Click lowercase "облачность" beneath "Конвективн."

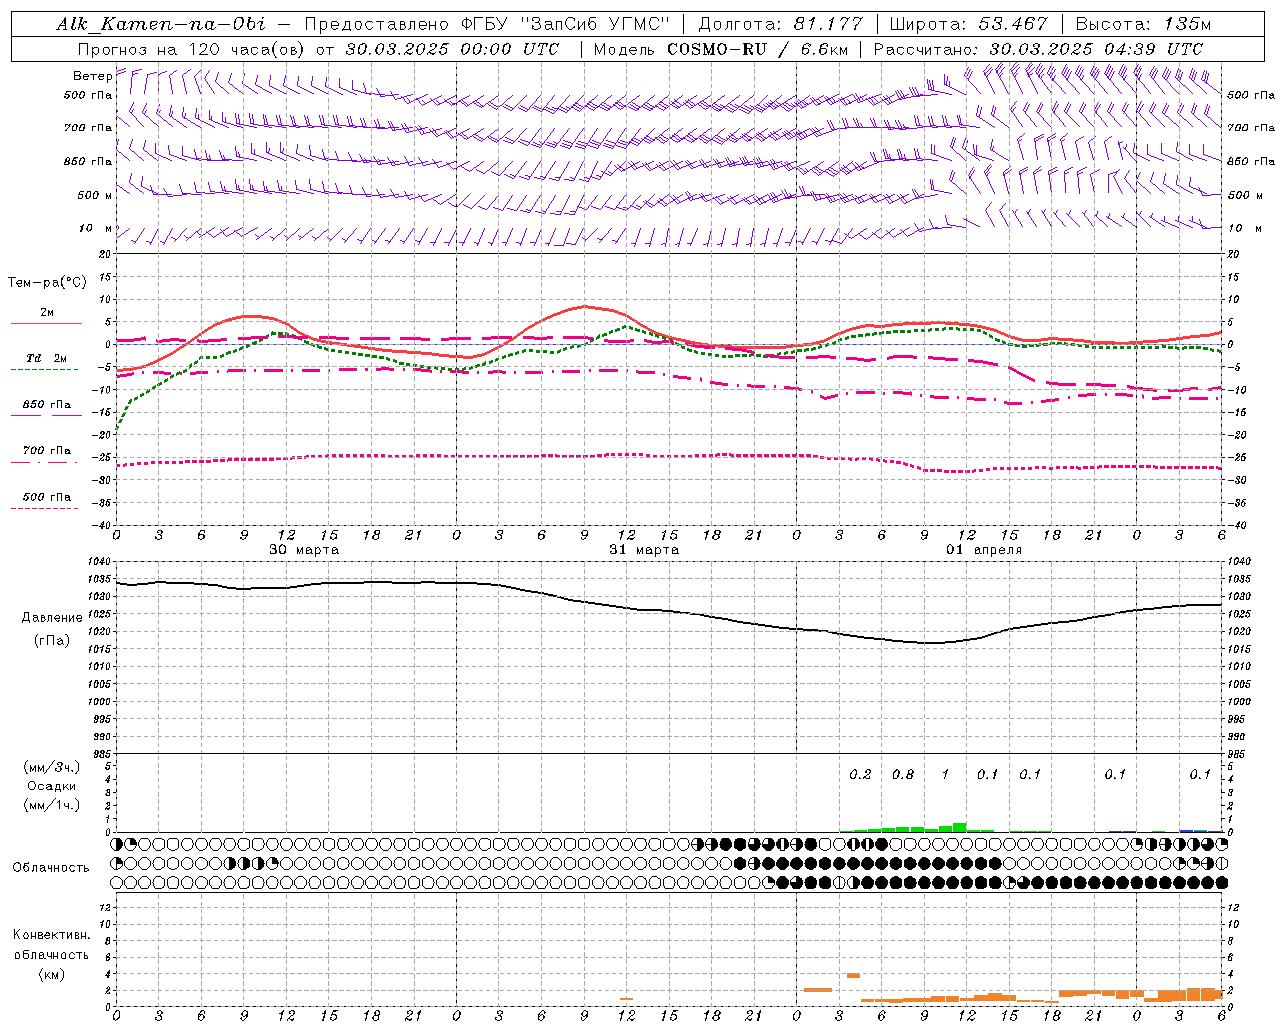tap(51, 955)
